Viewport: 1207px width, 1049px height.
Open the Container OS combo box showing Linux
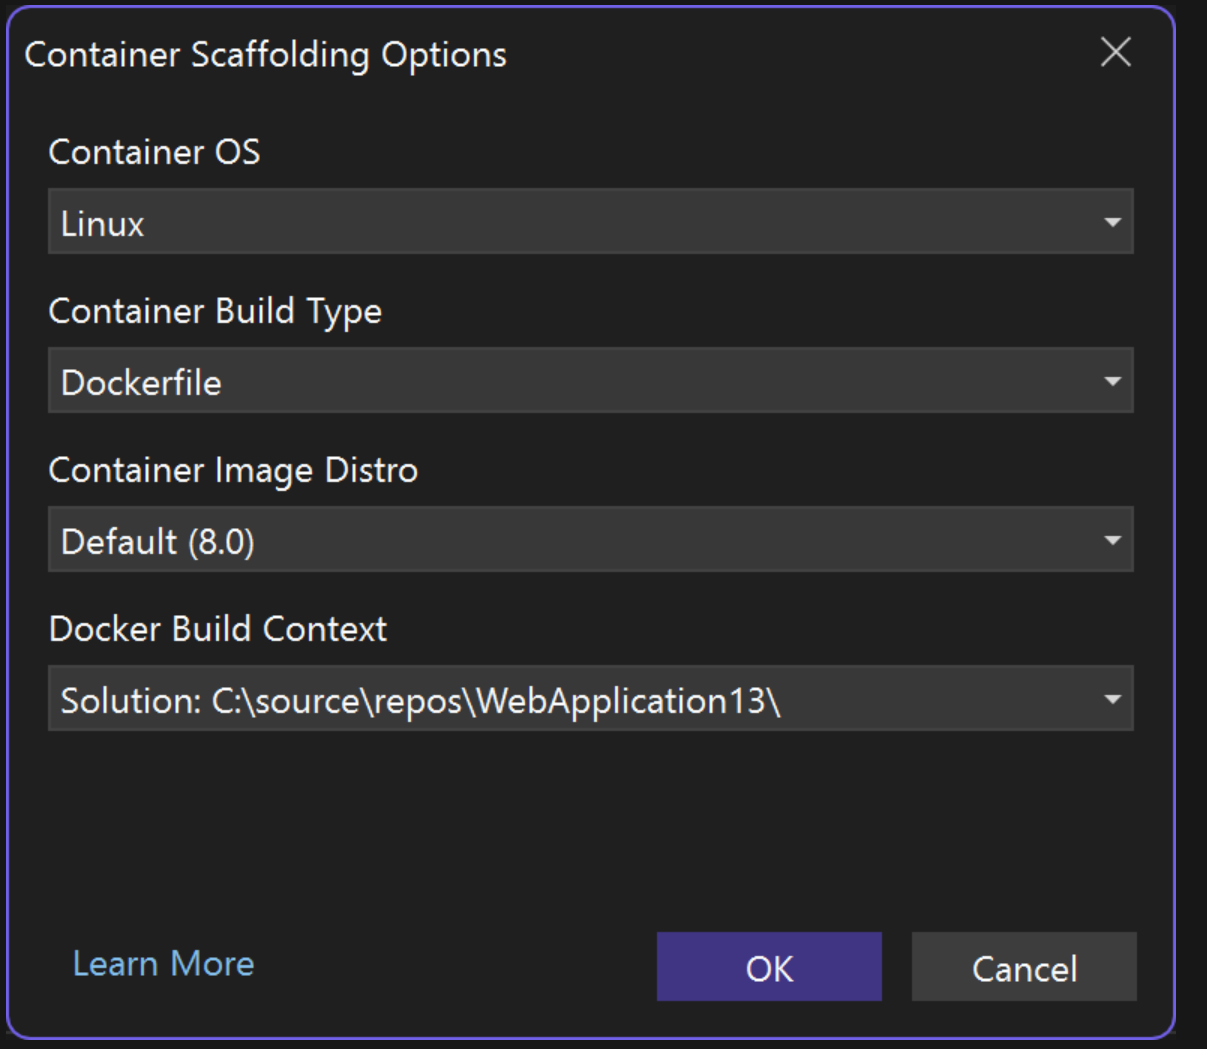590,221
